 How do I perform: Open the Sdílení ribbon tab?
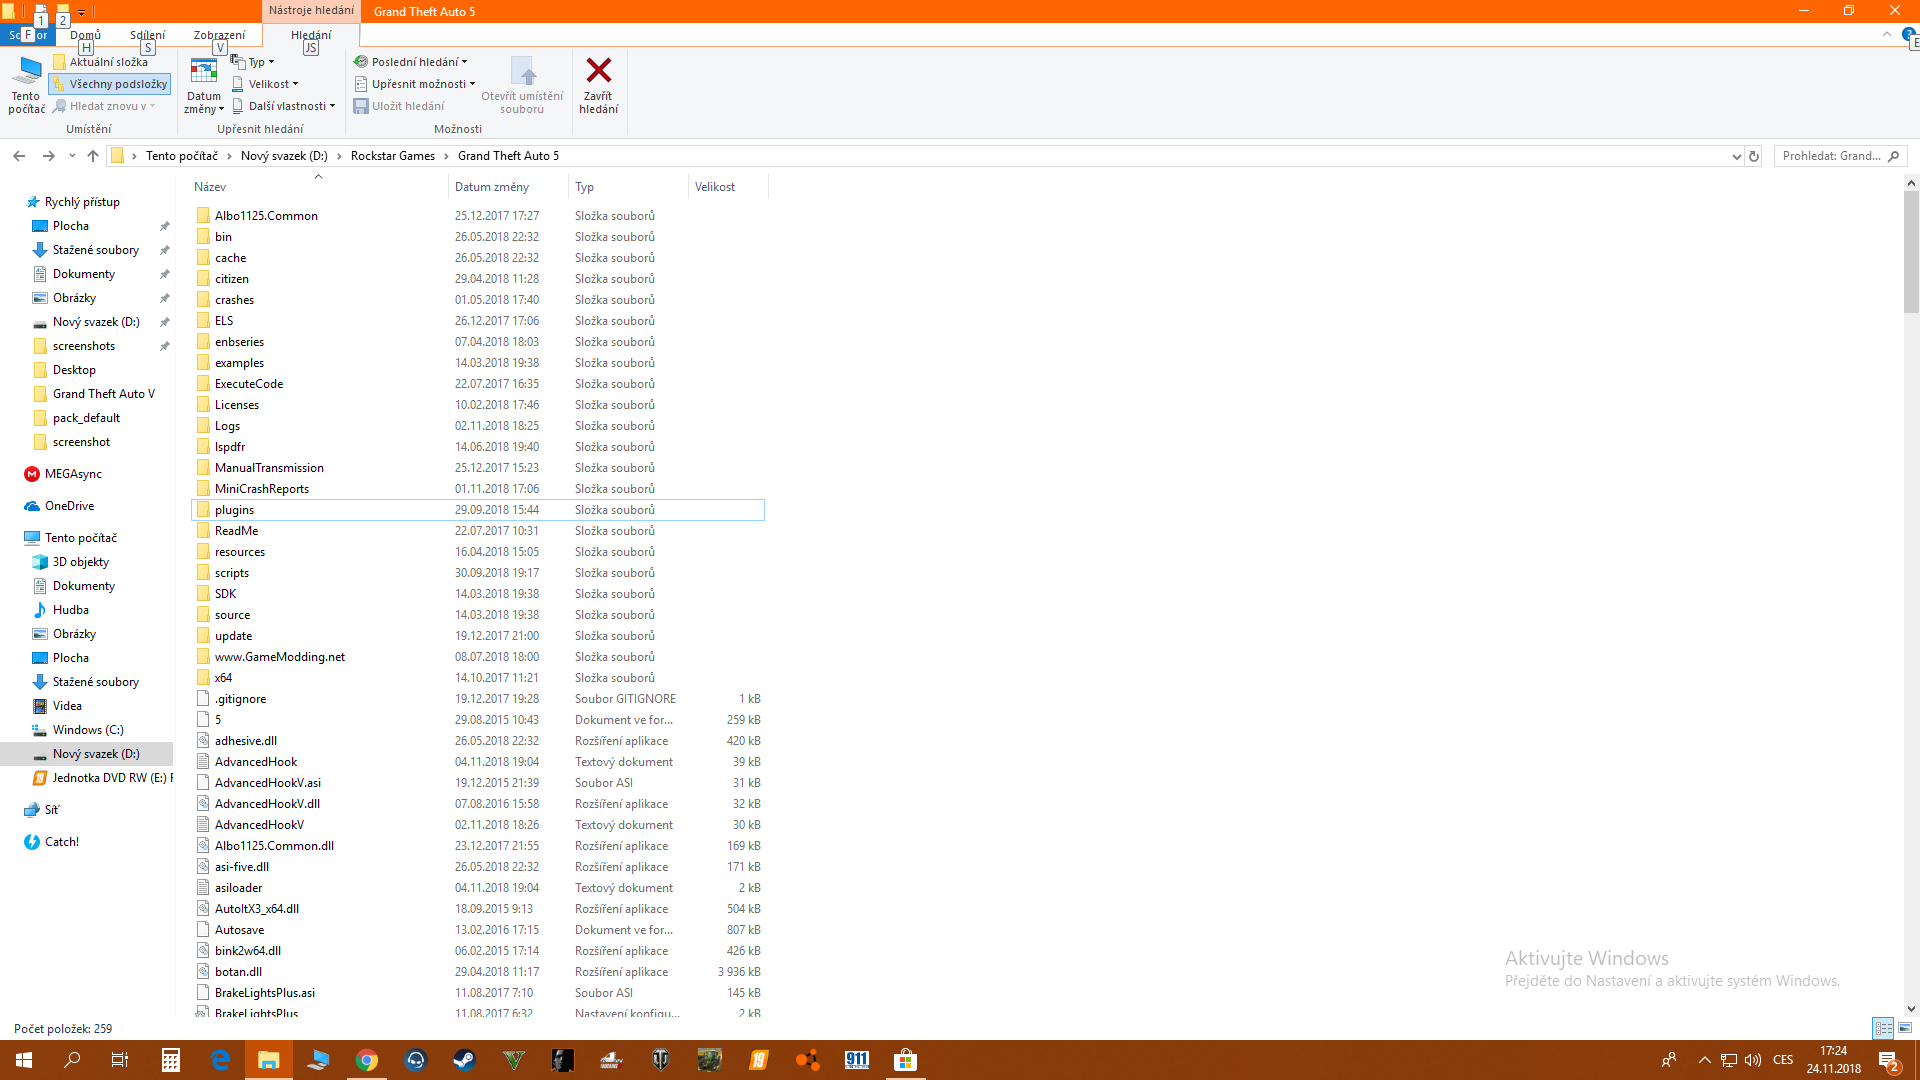147,35
